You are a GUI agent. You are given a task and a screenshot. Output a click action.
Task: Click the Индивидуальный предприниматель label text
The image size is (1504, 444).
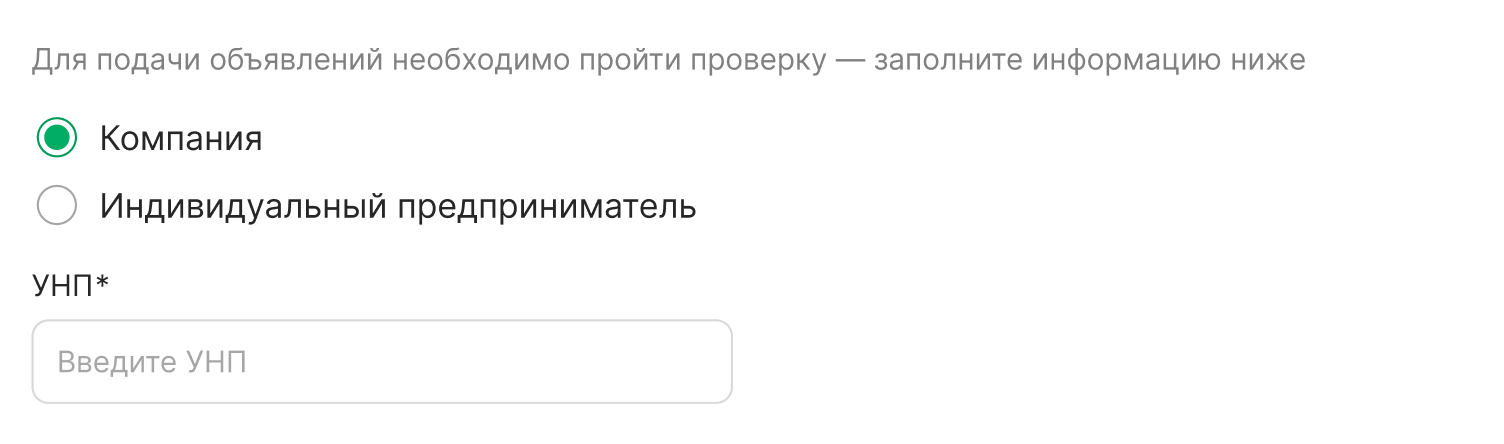[x=398, y=207]
